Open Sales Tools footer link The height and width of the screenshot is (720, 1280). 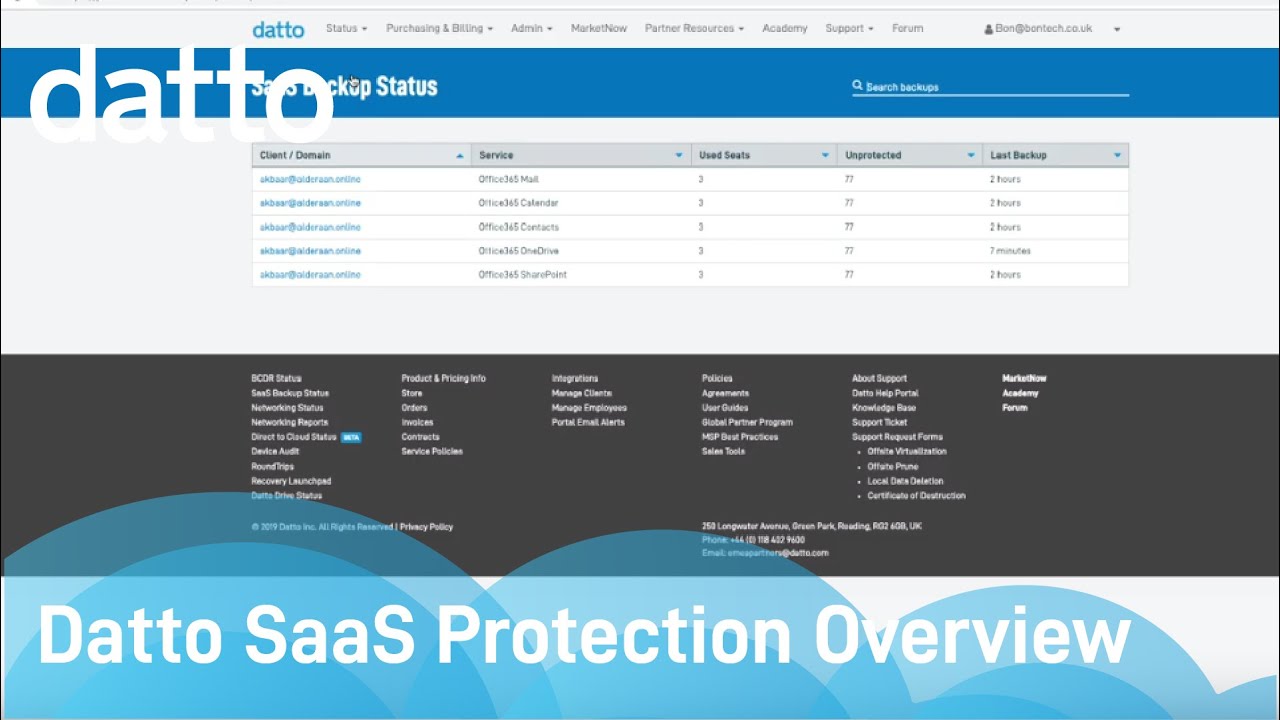coord(723,451)
